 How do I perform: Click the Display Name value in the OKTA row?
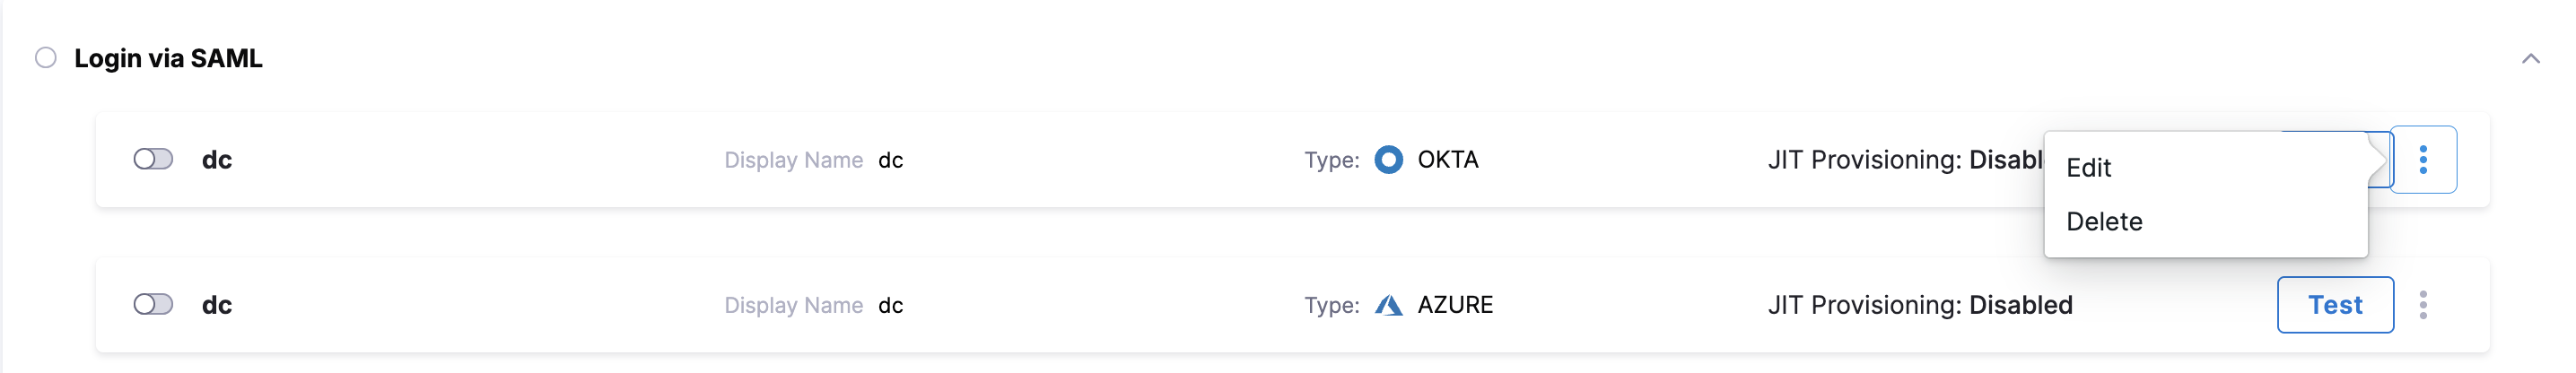pyautogui.click(x=890, y=160)
